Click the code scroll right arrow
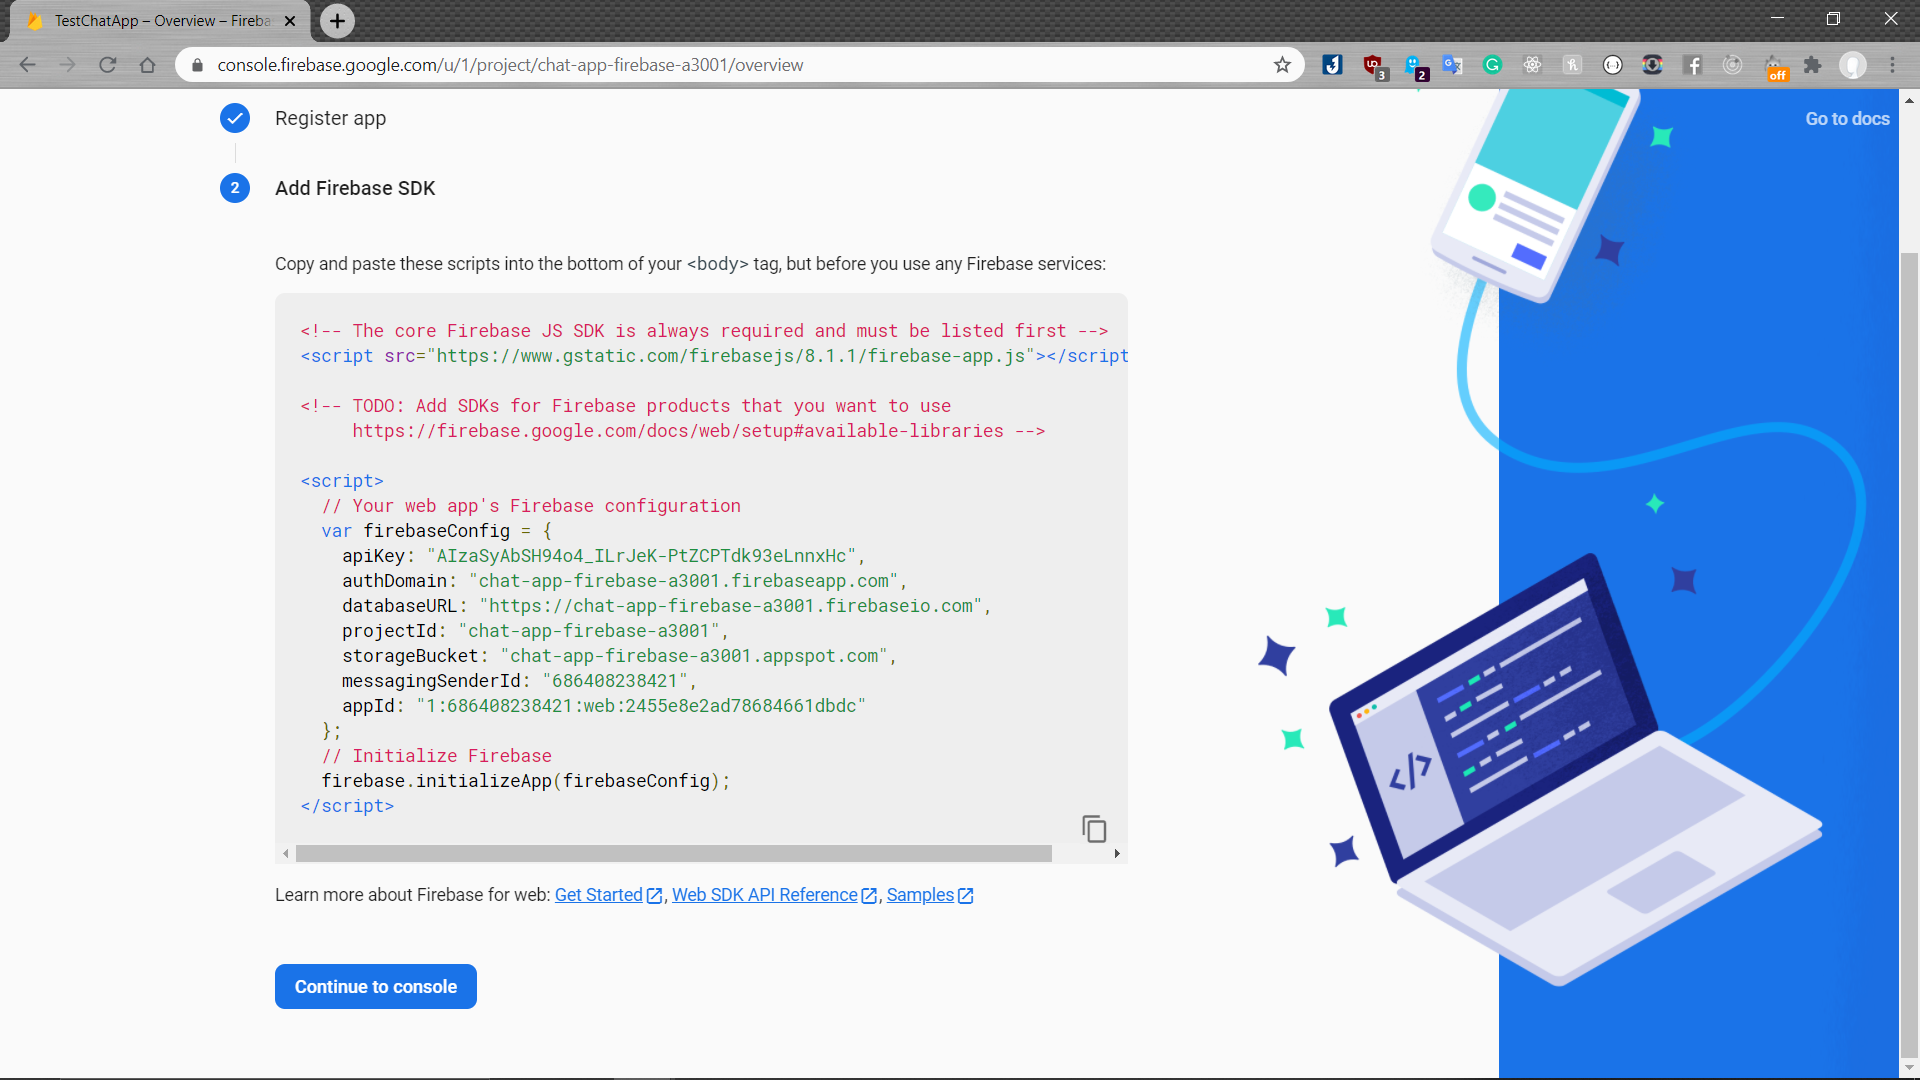 (1117, 854)
